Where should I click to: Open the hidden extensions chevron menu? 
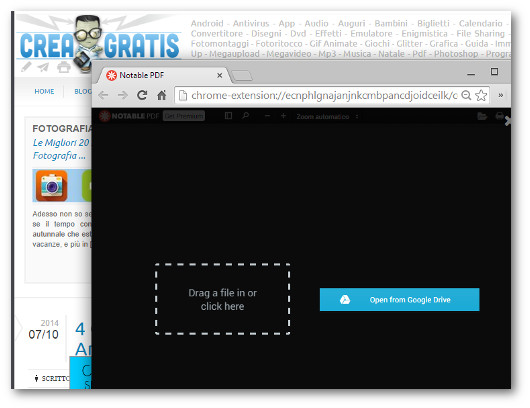point(501,96)
